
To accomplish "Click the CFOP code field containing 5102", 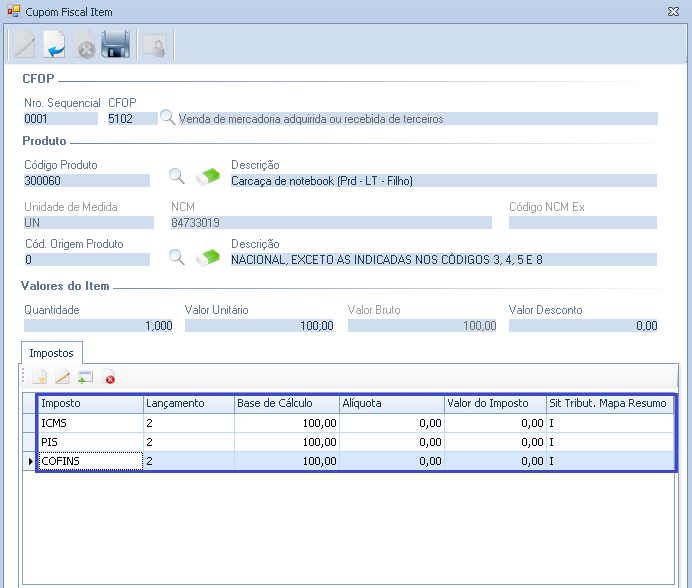I will pos(132,118).
